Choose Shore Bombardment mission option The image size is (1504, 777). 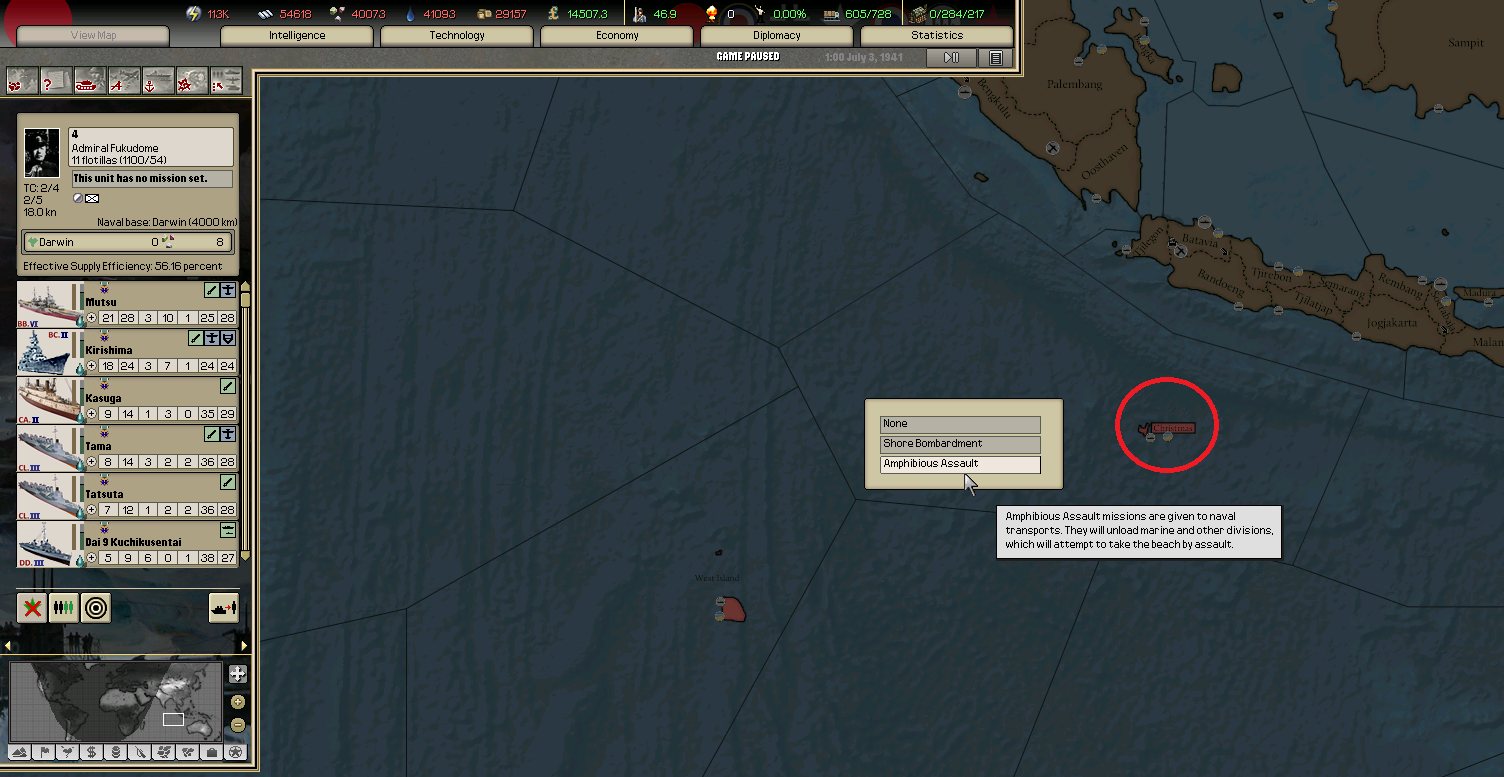click(x=960, y=444)
